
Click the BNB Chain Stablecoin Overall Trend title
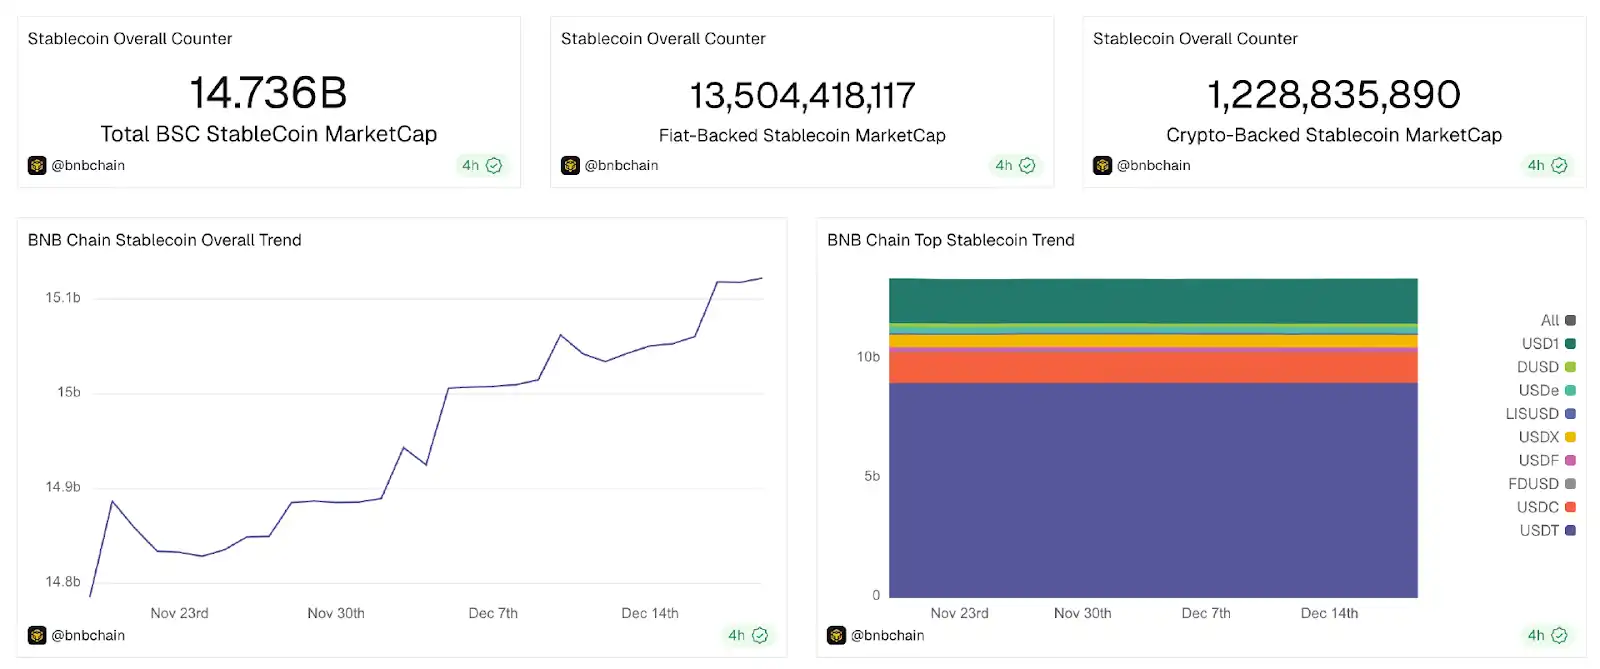[x=165, y=240]
